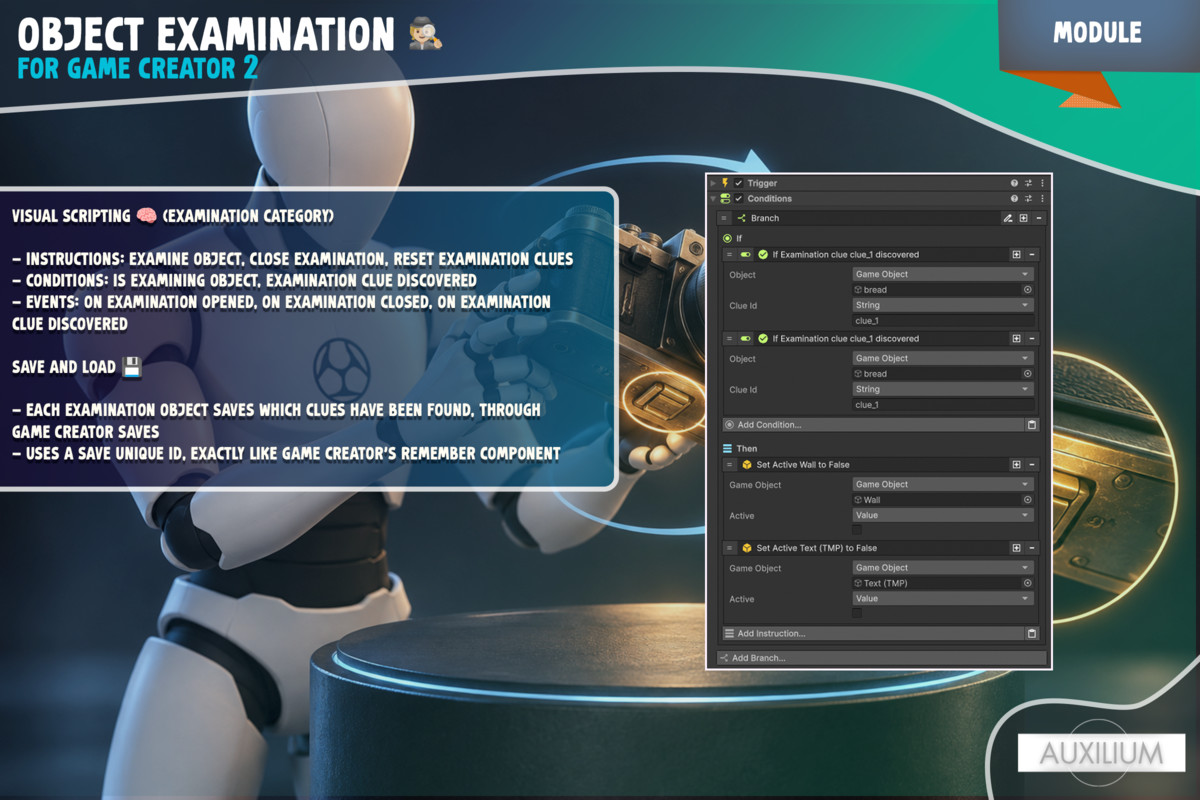Click the Conditions component icon

tap(725, 199)
